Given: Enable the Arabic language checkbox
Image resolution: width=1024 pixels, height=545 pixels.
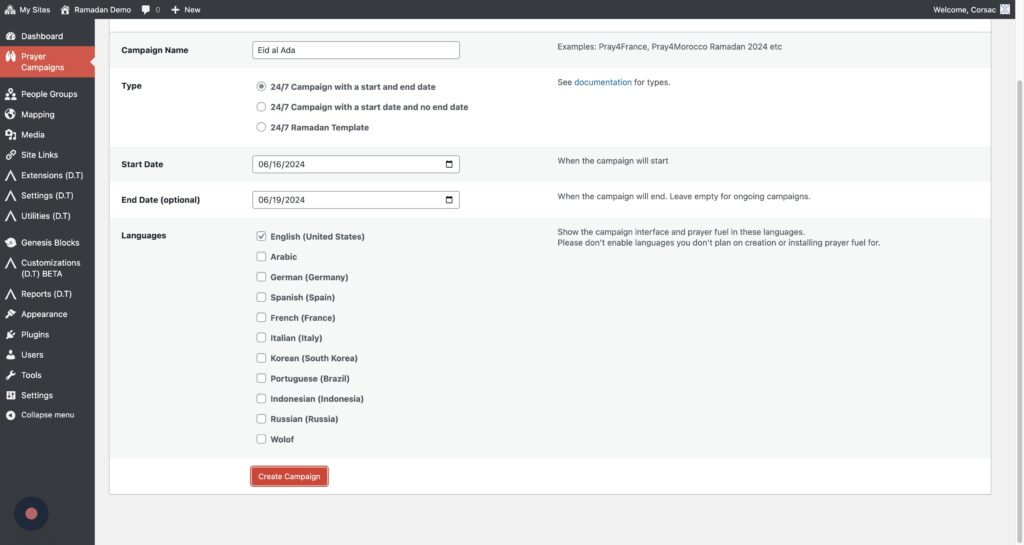Looking at the screenshot, I should (x=261, y=257).
